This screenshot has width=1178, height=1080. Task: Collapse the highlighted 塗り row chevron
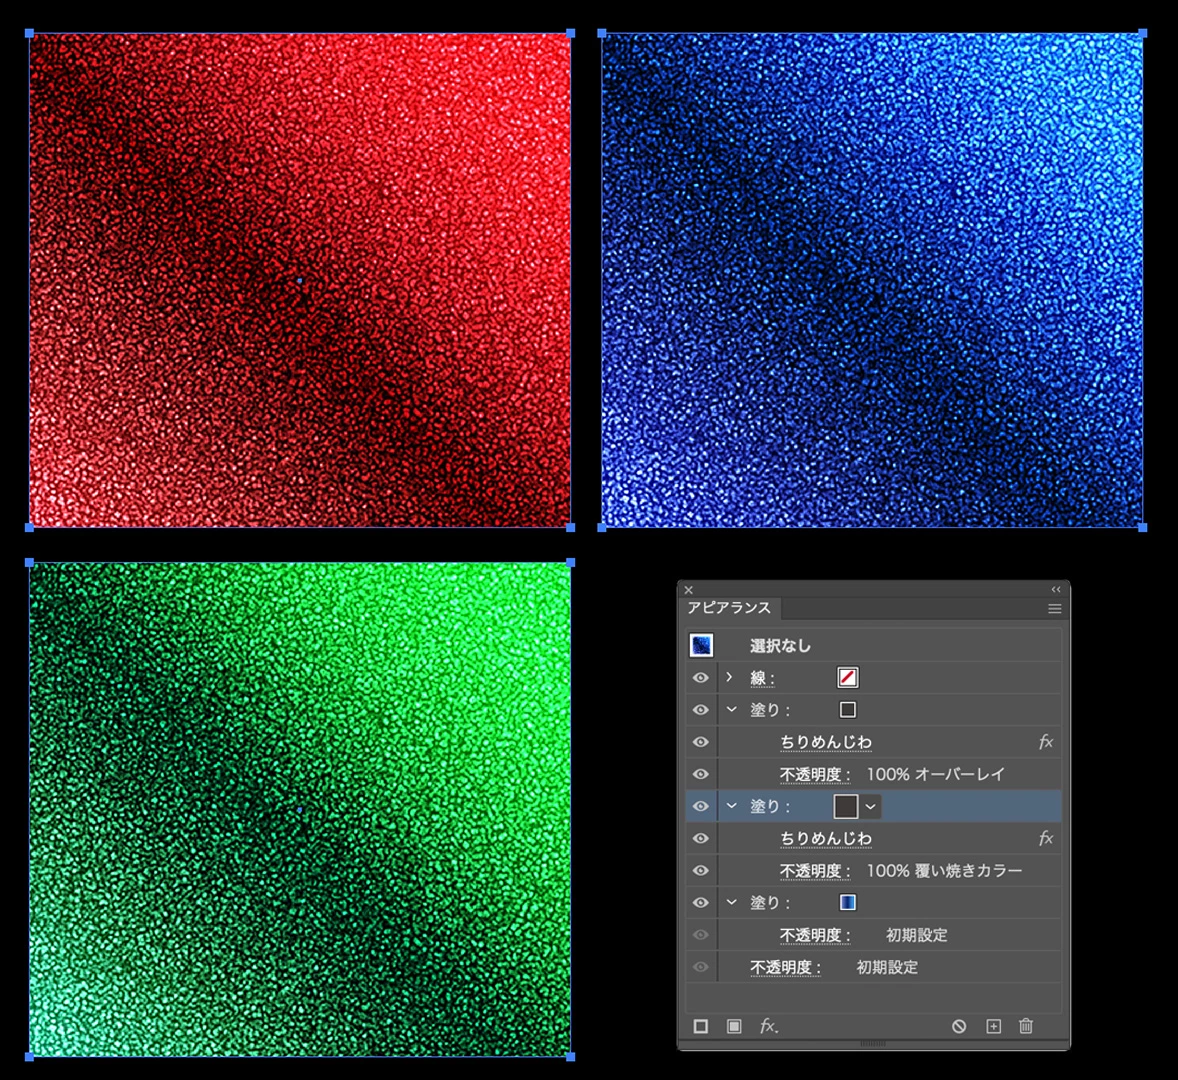pyautogui.click(x=732, y=806)
